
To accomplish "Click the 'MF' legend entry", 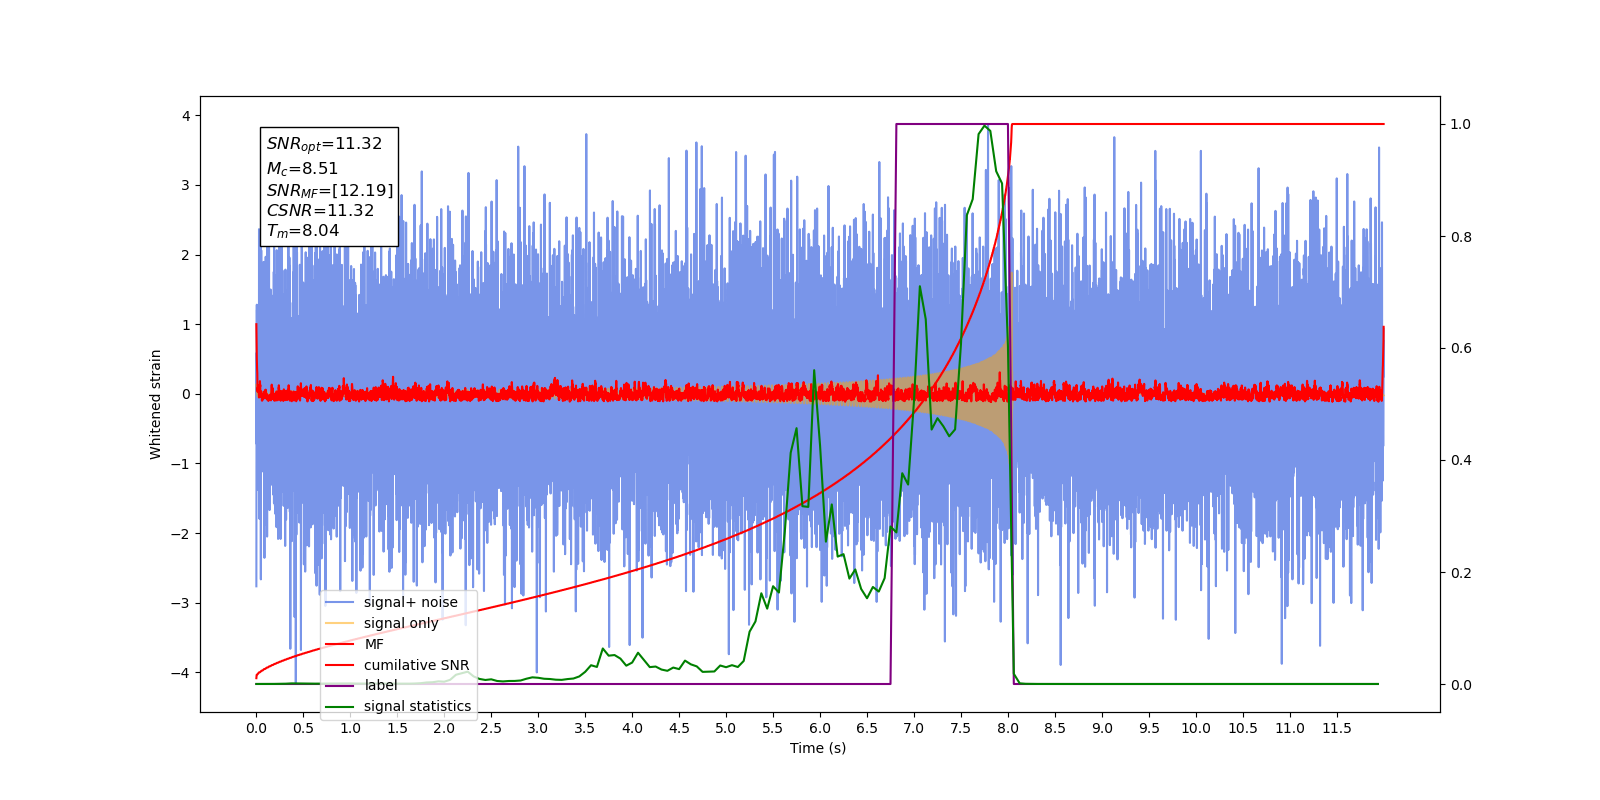I will click(355, 644).
